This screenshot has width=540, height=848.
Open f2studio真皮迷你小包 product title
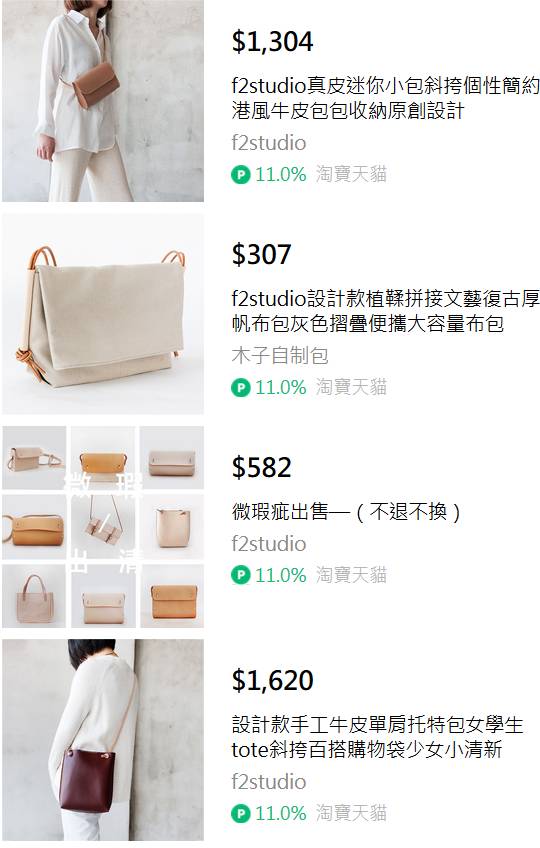[385, 98]
